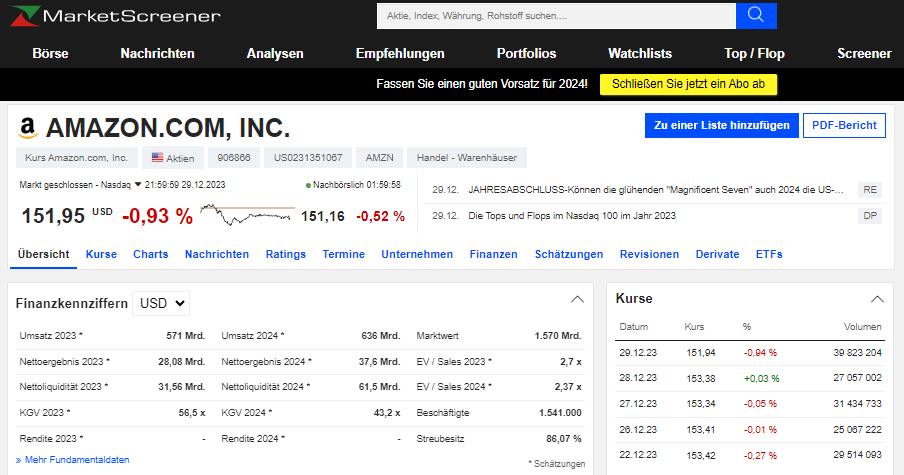Collapse the Kurse panel
Screen dimensions: 904x475
click(x=877, y=299)
